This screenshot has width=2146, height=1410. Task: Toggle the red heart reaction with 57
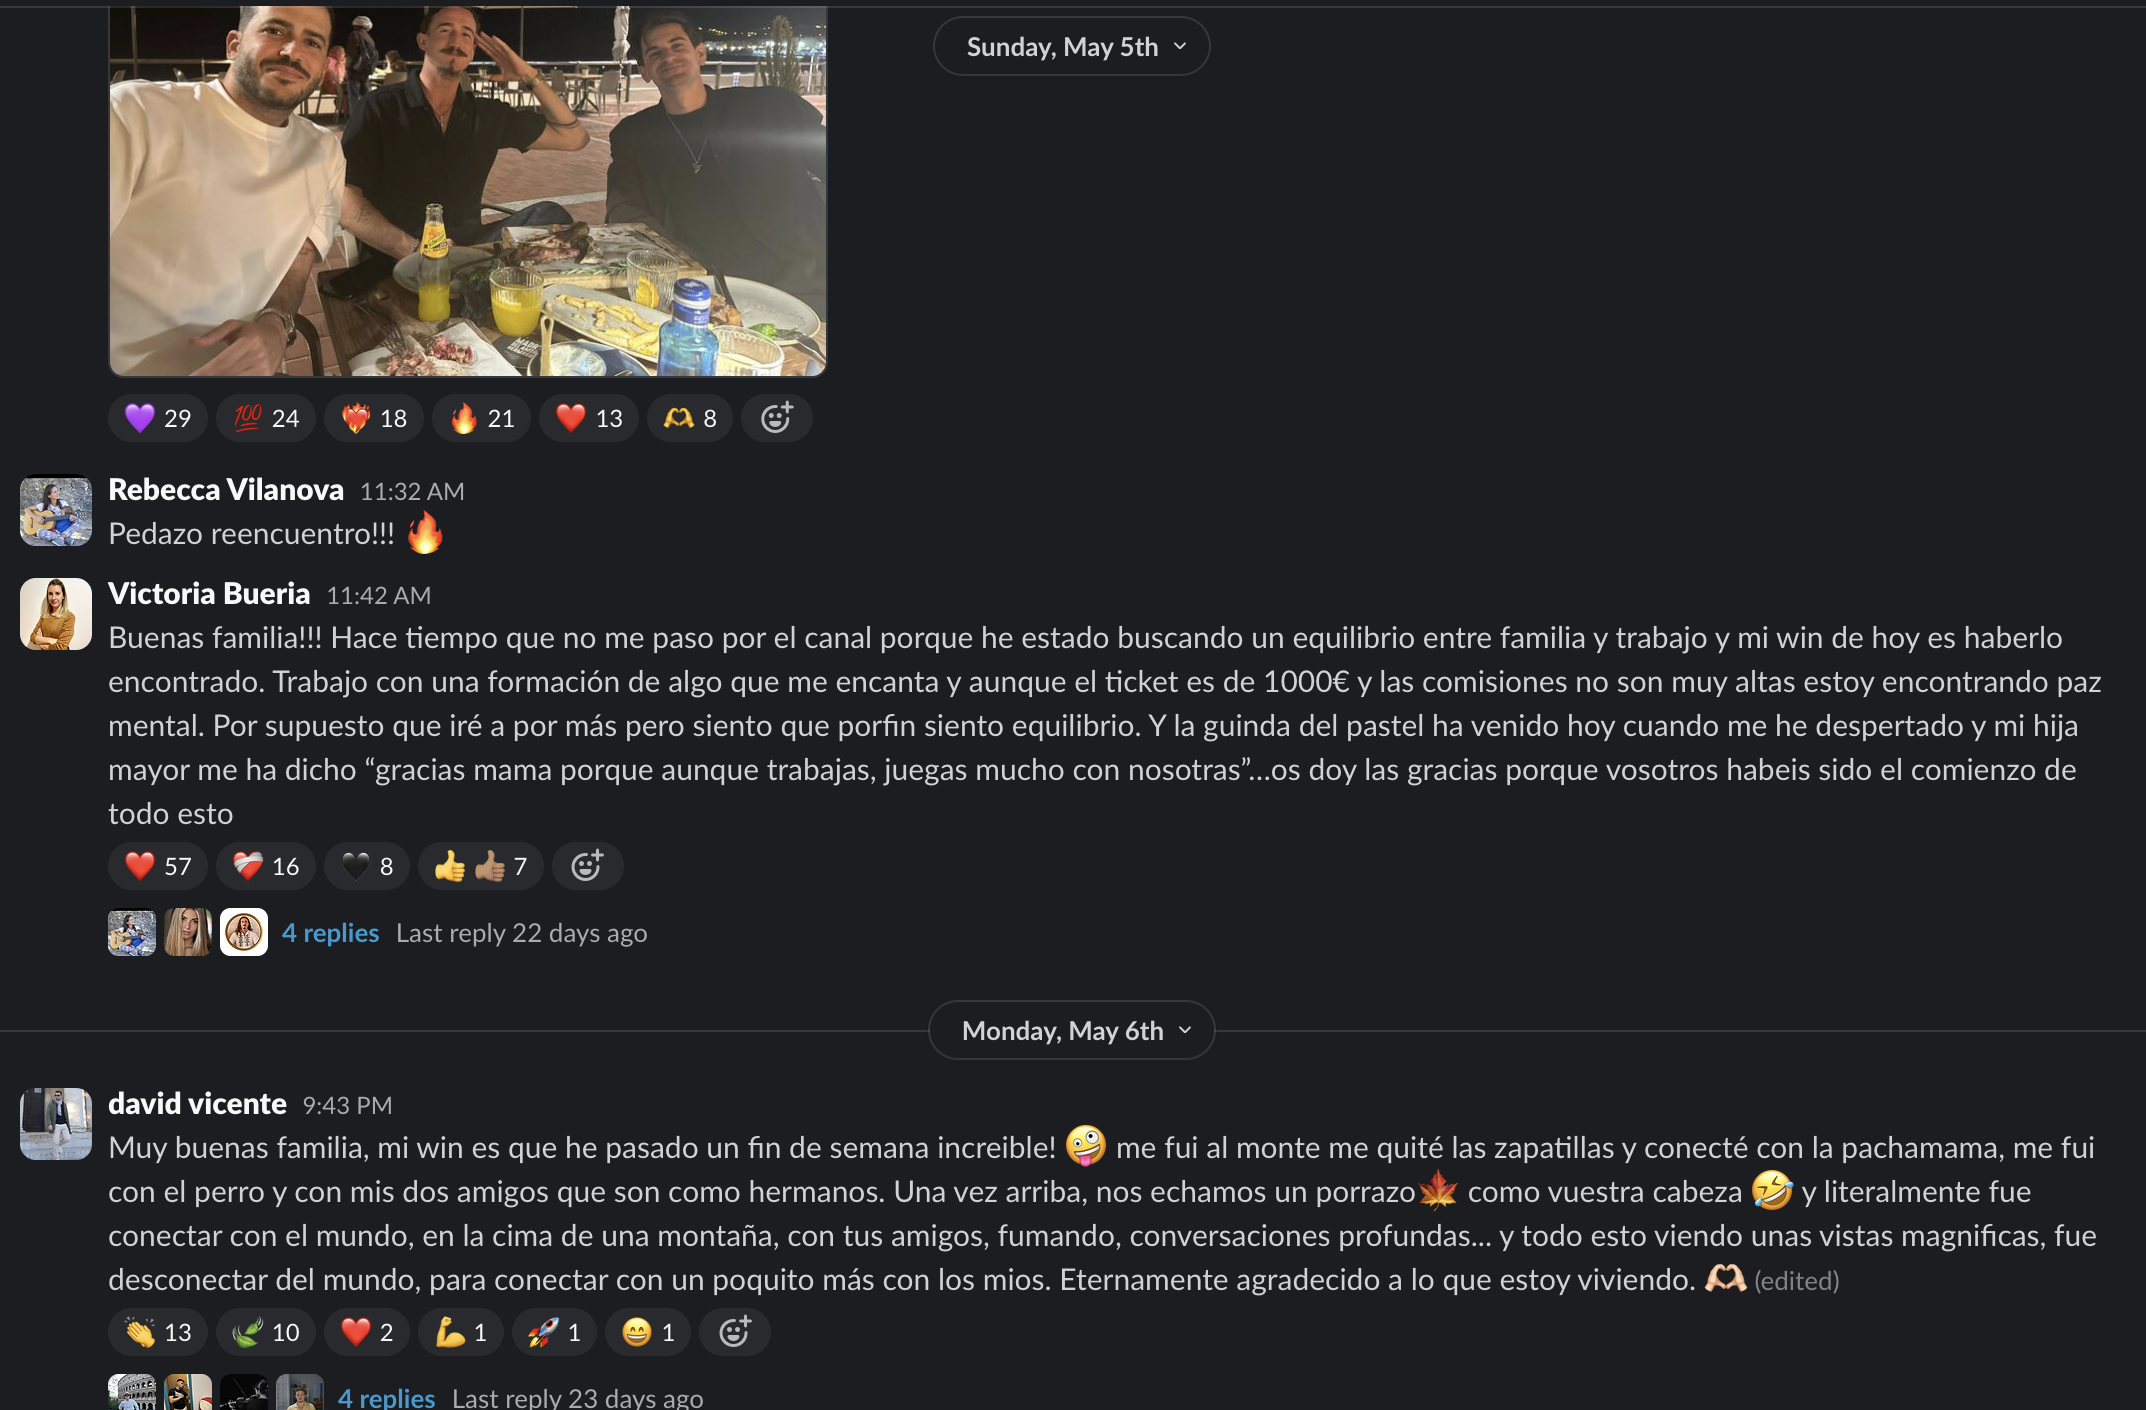[x=158, y=866]
